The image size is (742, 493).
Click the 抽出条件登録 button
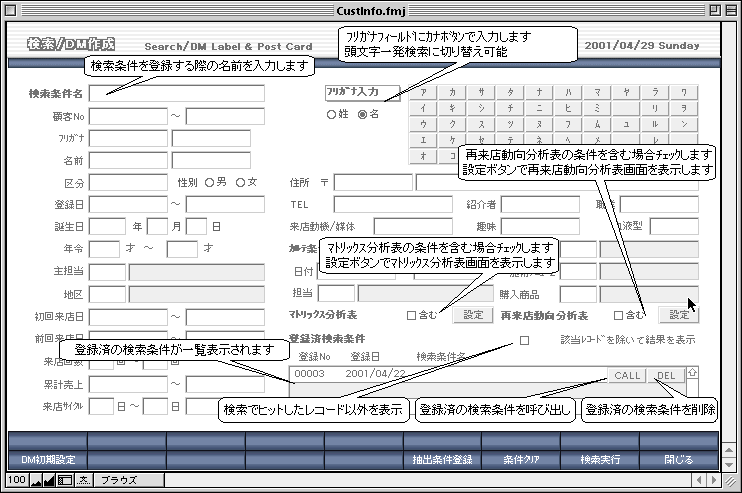pyautogui.click(x=442, y=459)
